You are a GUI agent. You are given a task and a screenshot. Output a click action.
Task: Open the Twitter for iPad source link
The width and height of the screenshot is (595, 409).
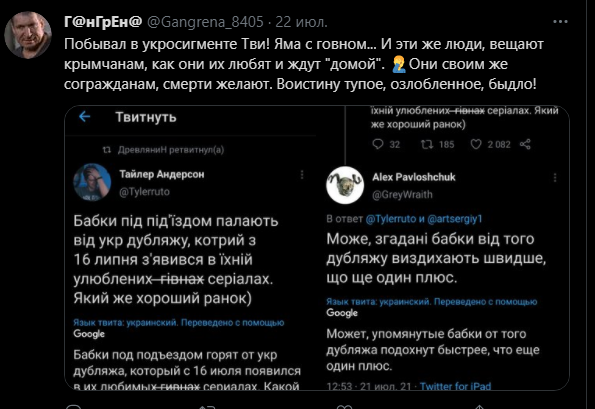click(455, 386)
